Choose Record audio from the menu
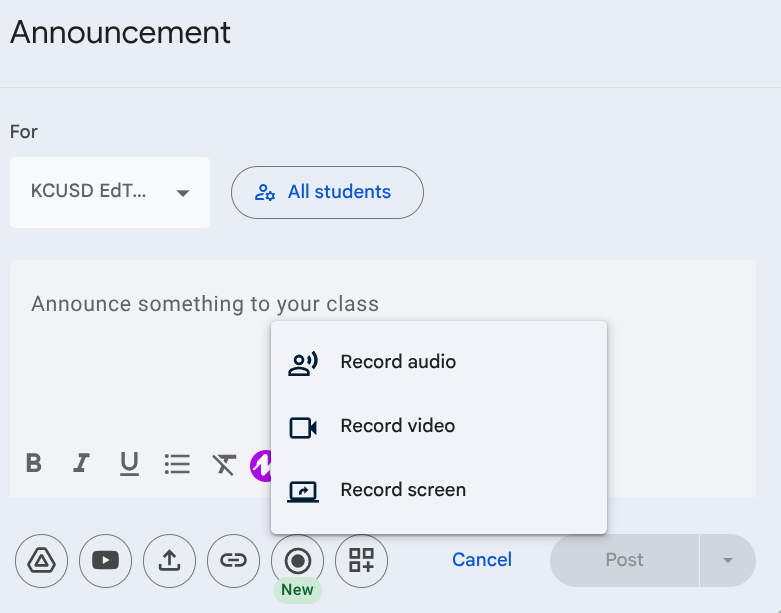781x613 pixels. tap(398, 362)
